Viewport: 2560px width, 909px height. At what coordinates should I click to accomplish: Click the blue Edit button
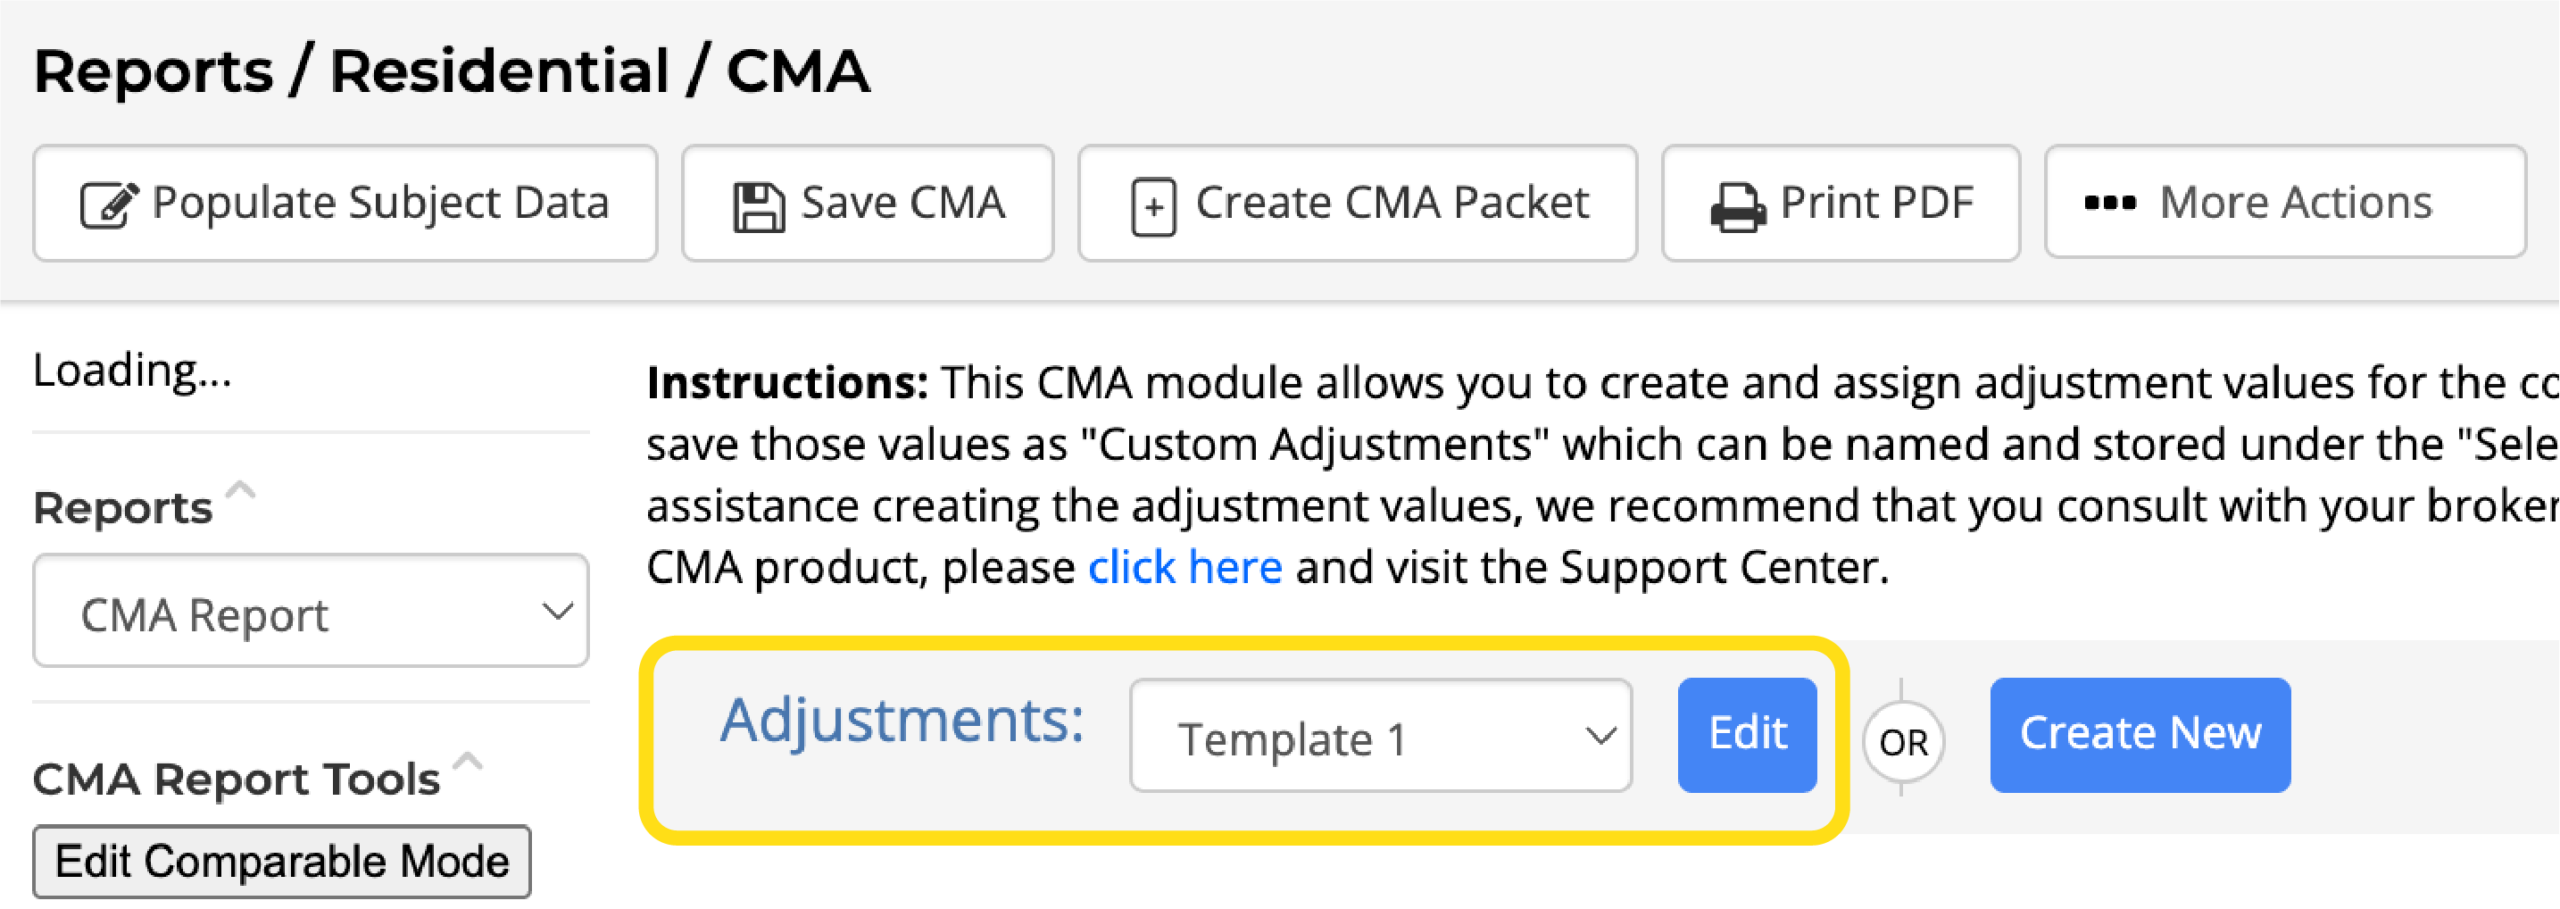coord(1747,735)
